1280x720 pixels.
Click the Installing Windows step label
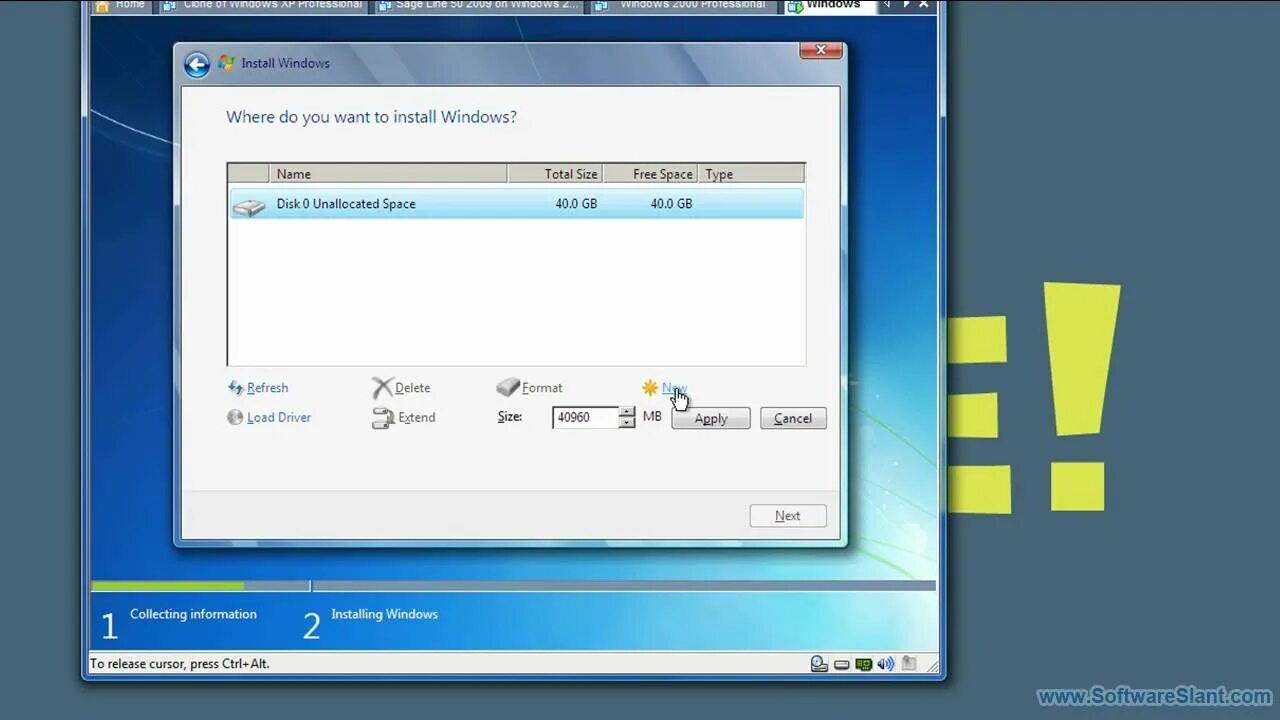(385, 614)
